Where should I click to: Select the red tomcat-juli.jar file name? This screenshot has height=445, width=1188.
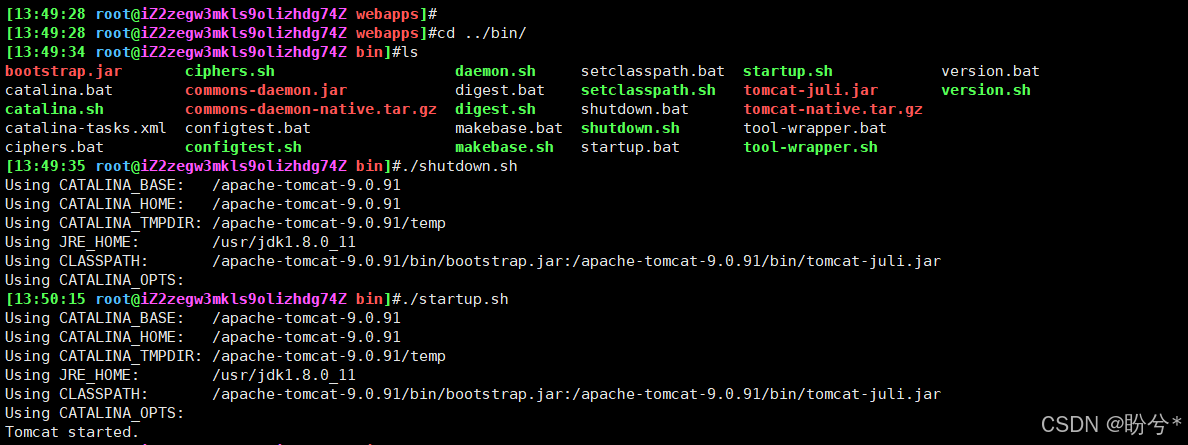(x=811, y=90)
